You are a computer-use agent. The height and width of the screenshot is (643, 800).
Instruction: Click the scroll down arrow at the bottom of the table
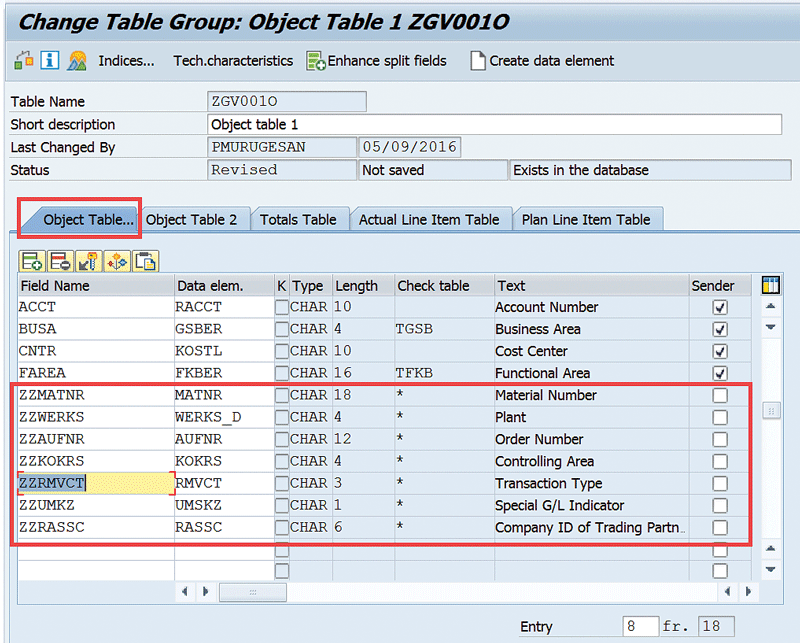(770, 569)
